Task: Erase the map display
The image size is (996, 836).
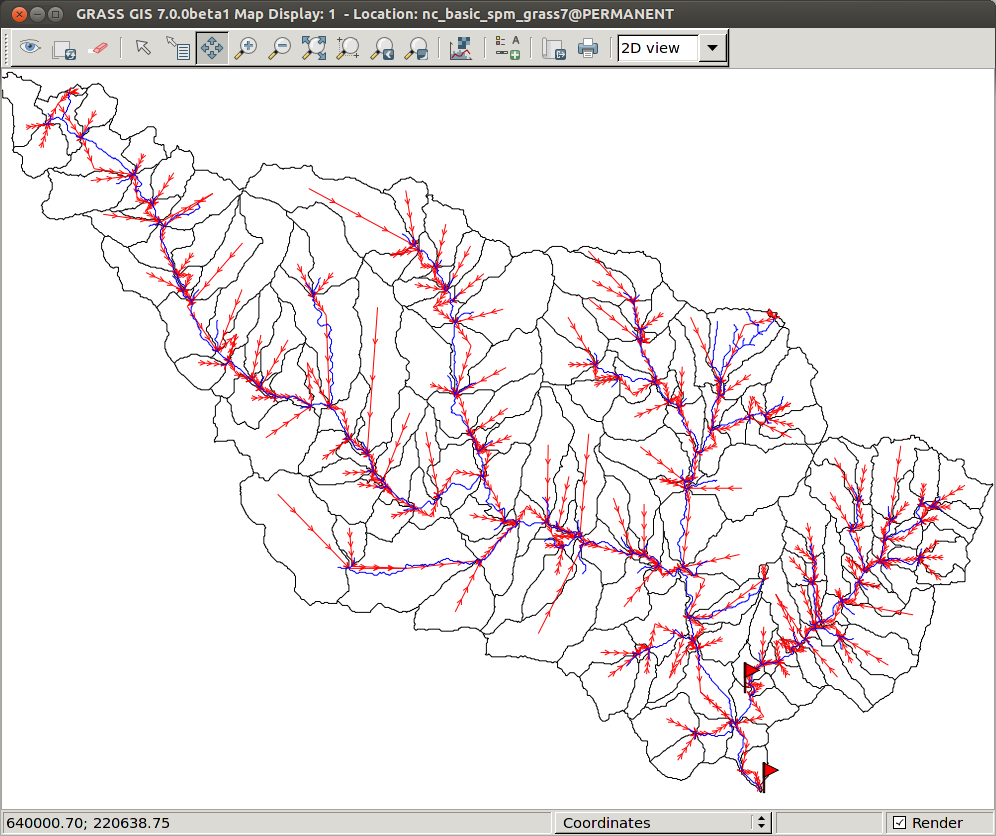Action: tap(97, 48)
